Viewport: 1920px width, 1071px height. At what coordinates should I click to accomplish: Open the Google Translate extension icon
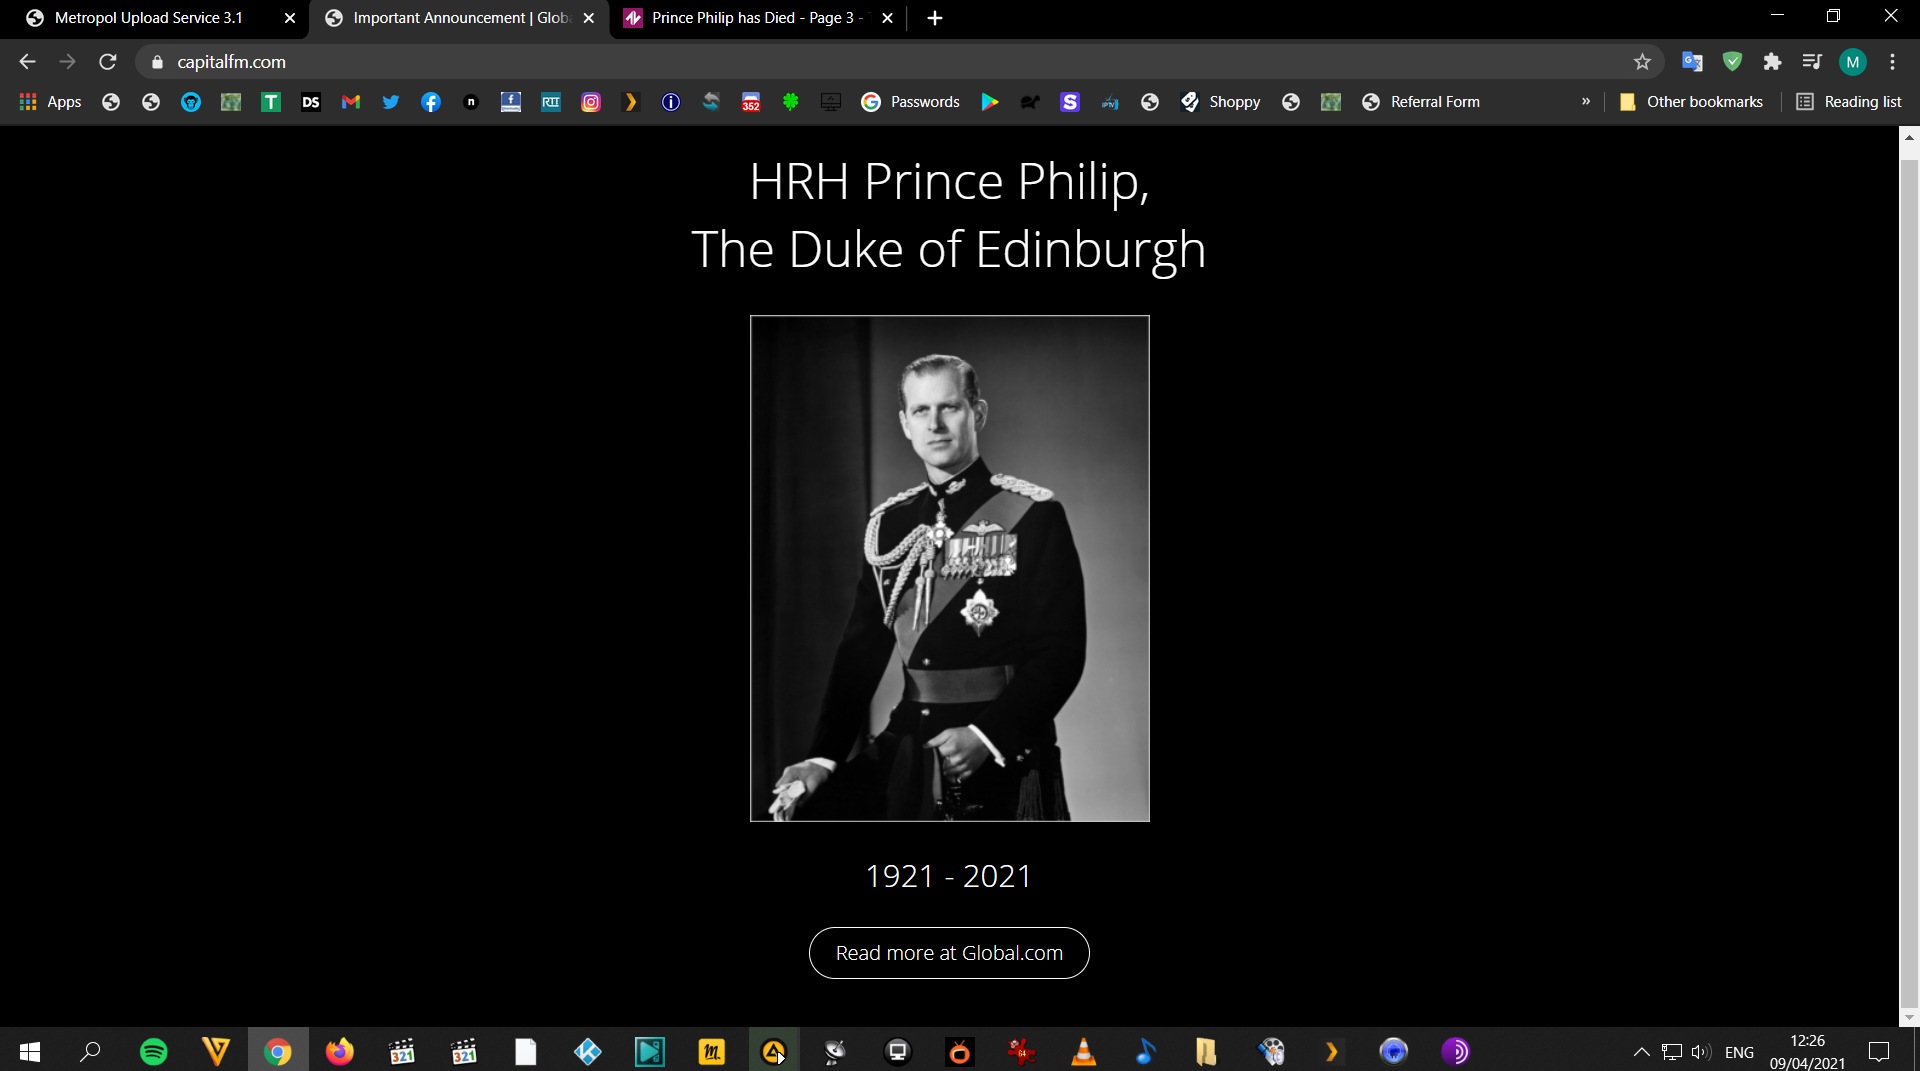click(x=1692, y=62)
